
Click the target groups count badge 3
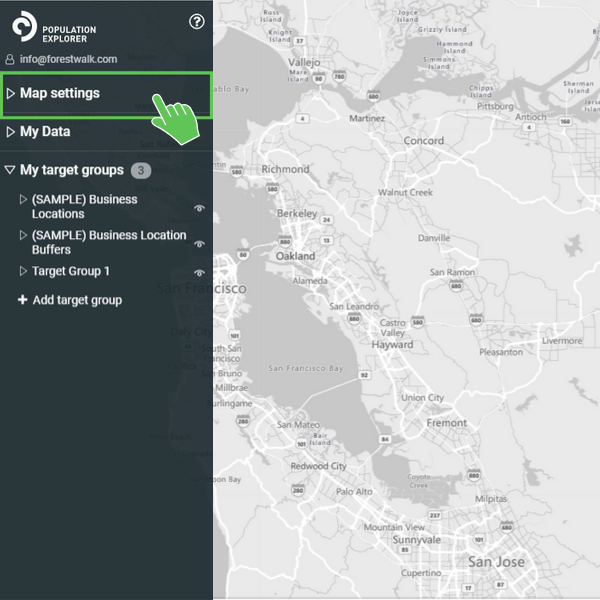141,170
